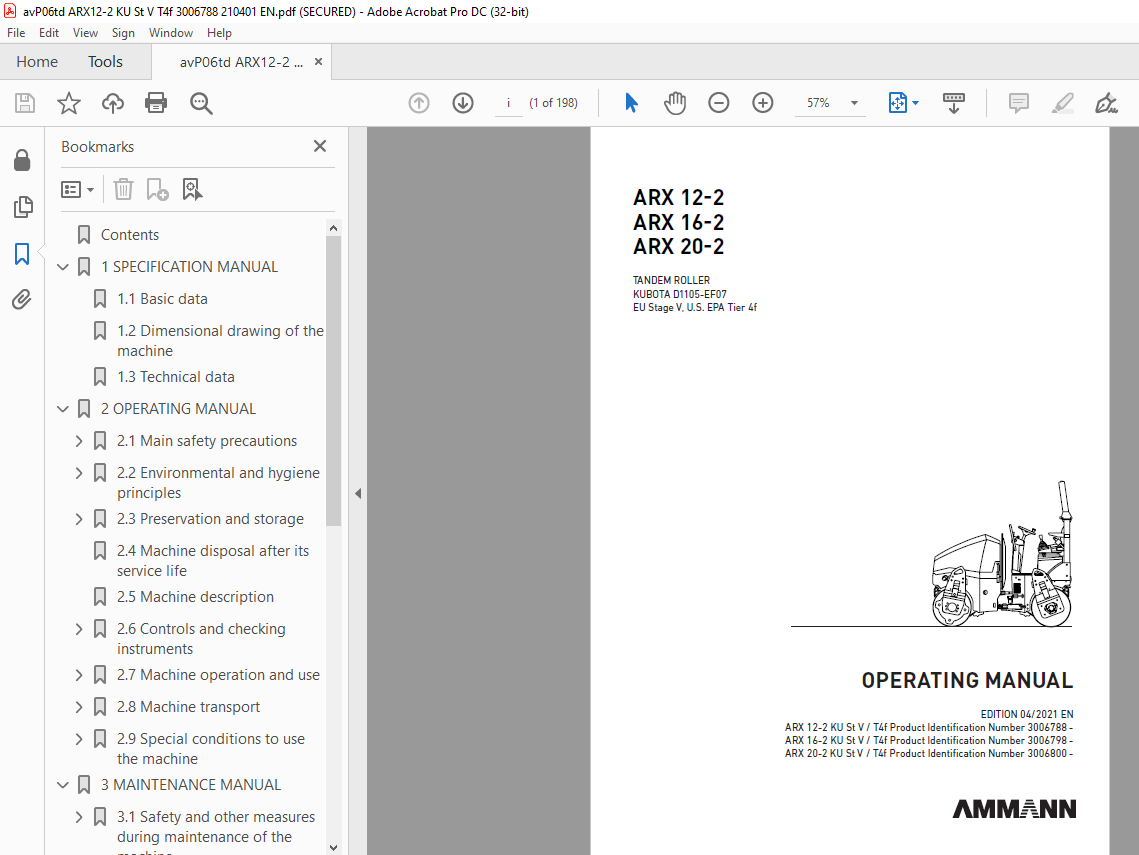This screenshot has width=1139, height=855.
Task: Jump to 2.5 Machine description
Action: click(x=195, y=597)
